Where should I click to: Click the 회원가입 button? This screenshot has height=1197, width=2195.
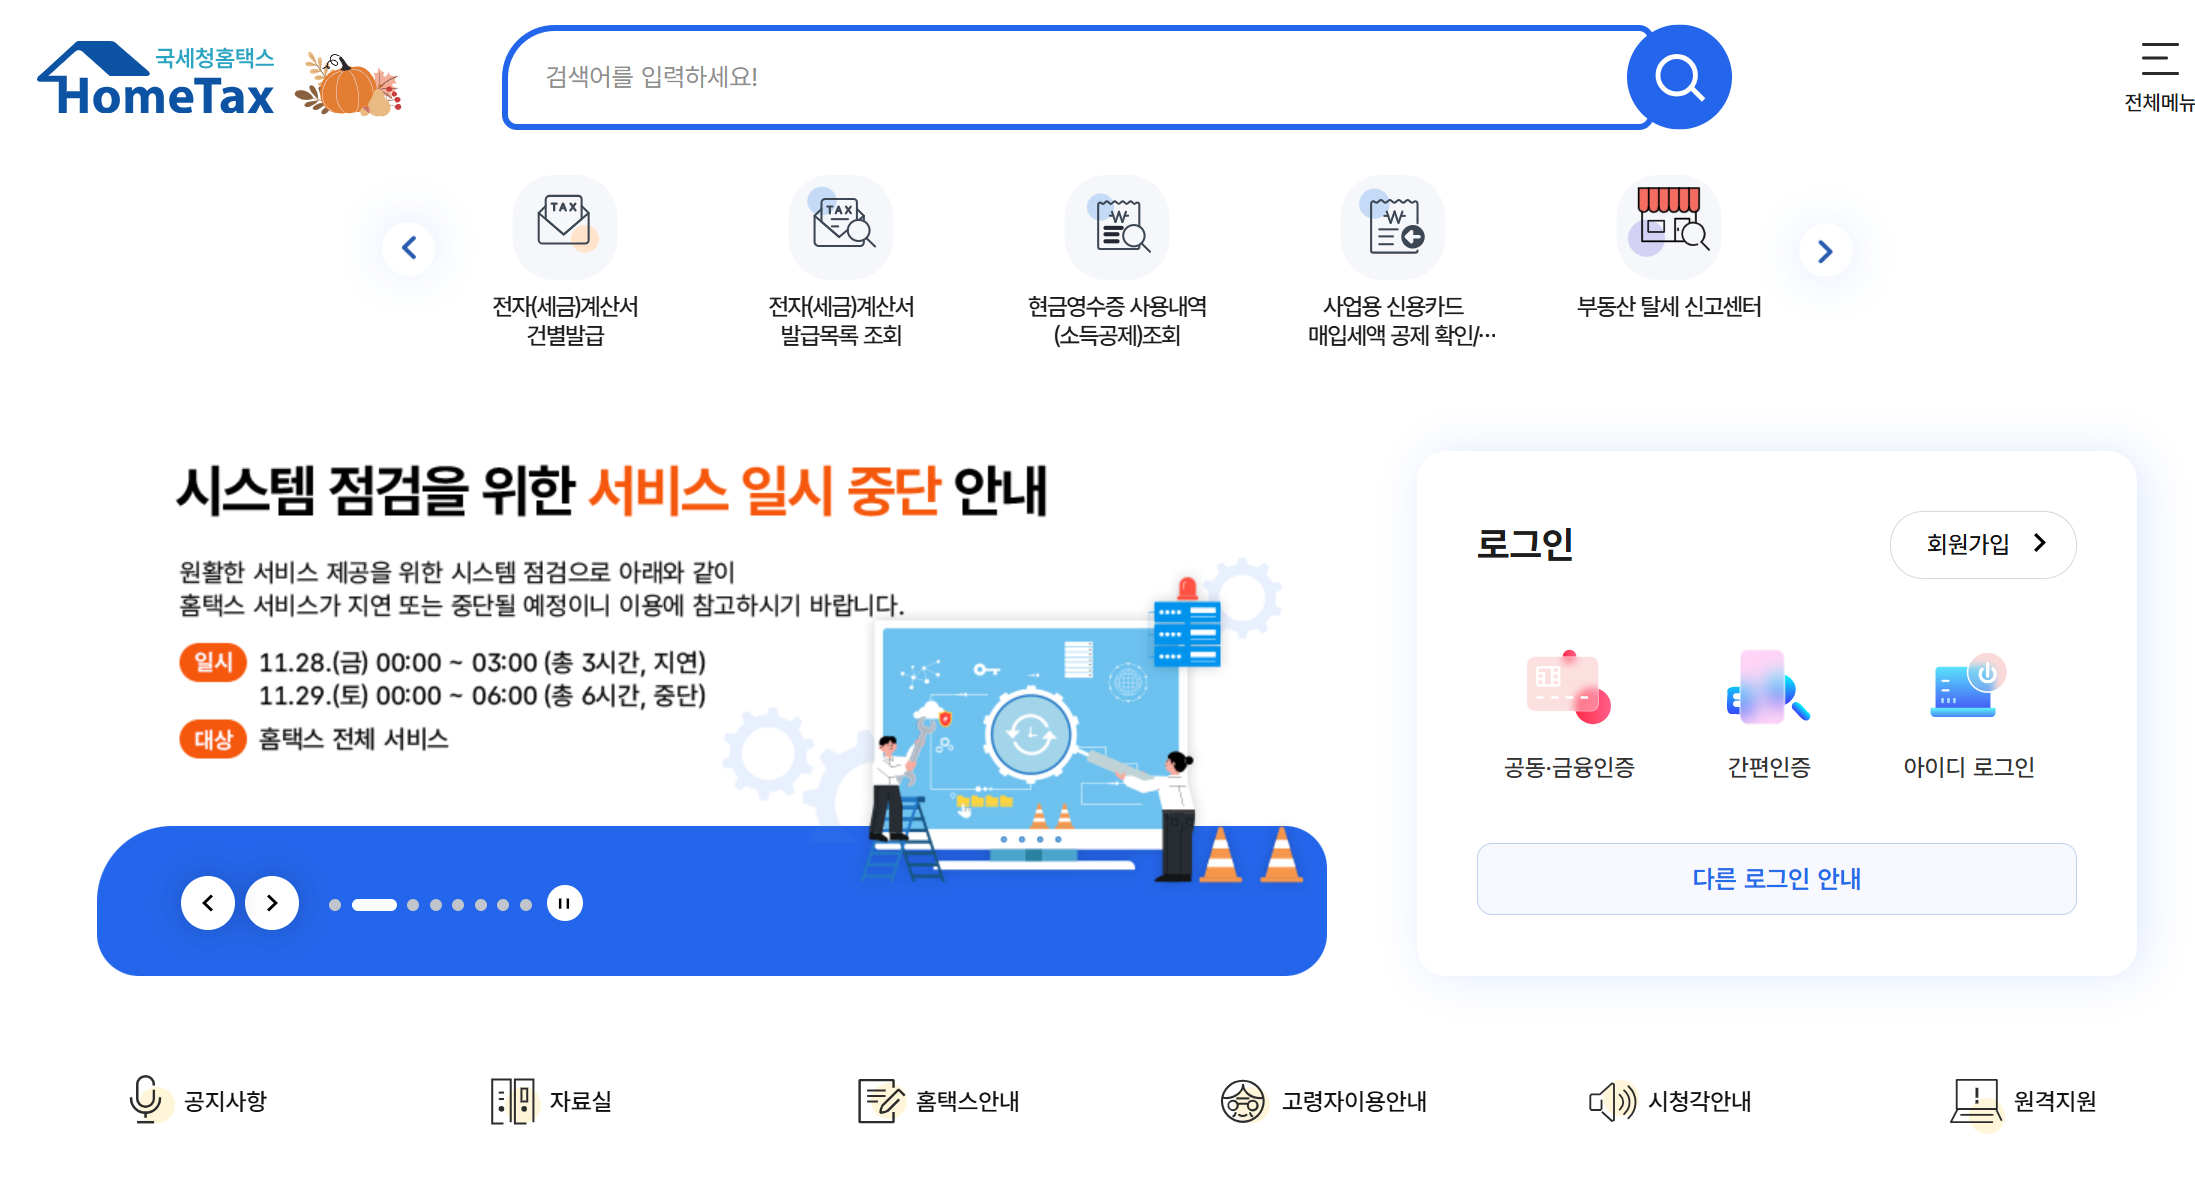pos(1983,544)
